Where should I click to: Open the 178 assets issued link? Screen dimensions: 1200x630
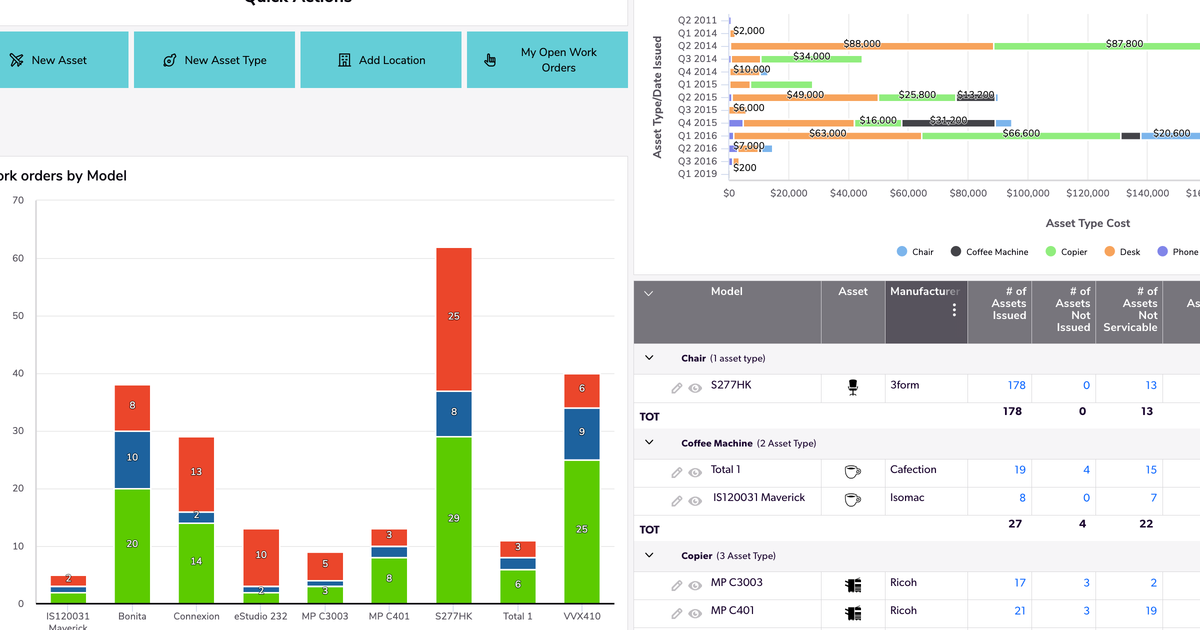pos(1017,385)
